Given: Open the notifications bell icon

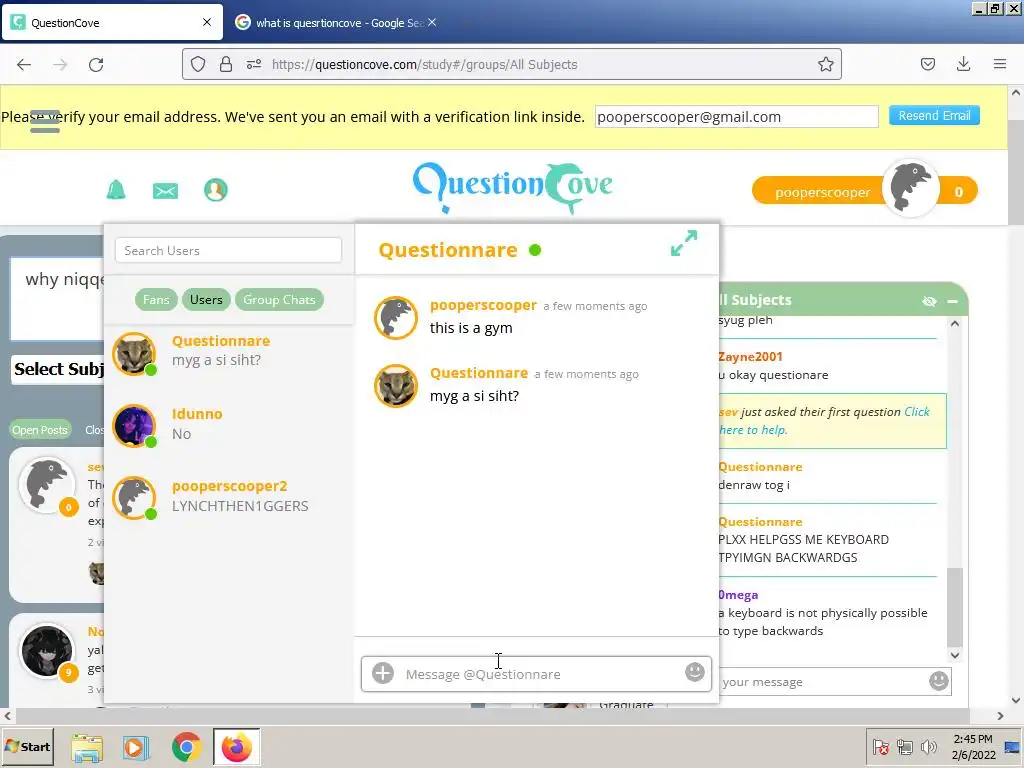Looking at the screenshot, I should [116, 190].
